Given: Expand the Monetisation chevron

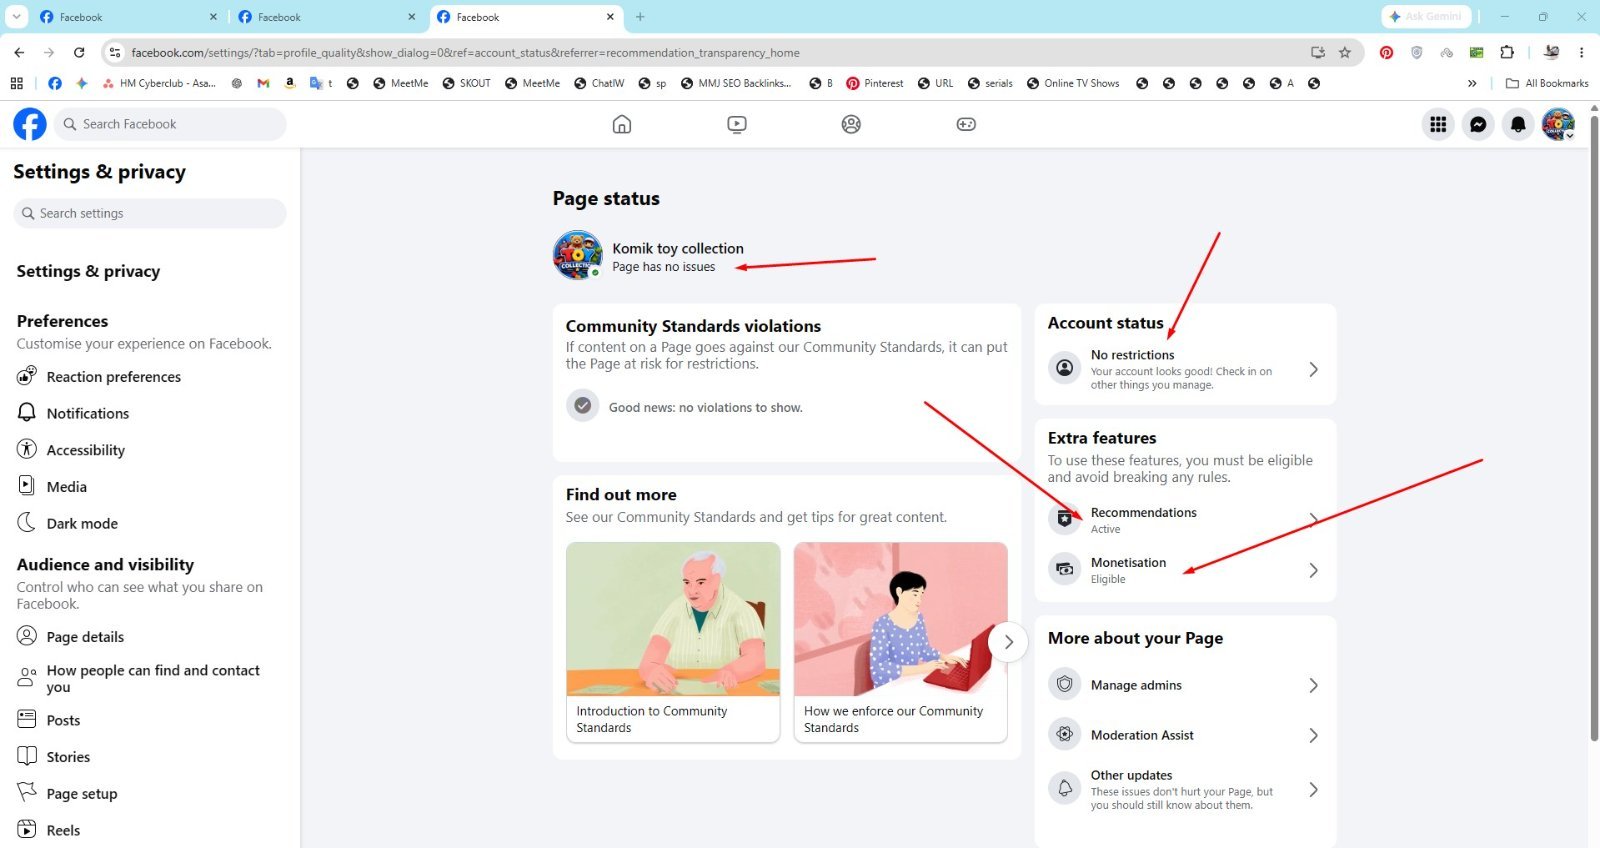Looking at the screenshot, I should [1314, 570].
